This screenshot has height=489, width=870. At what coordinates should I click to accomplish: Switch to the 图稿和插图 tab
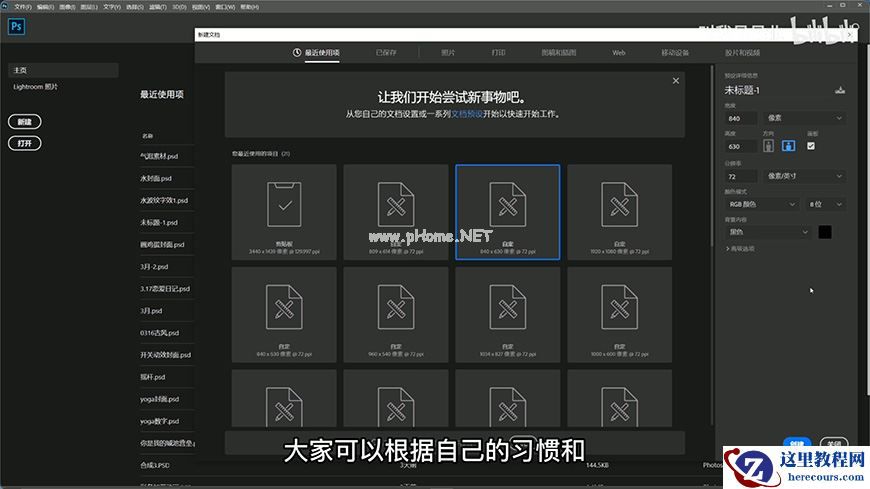(x=559, y=53)
